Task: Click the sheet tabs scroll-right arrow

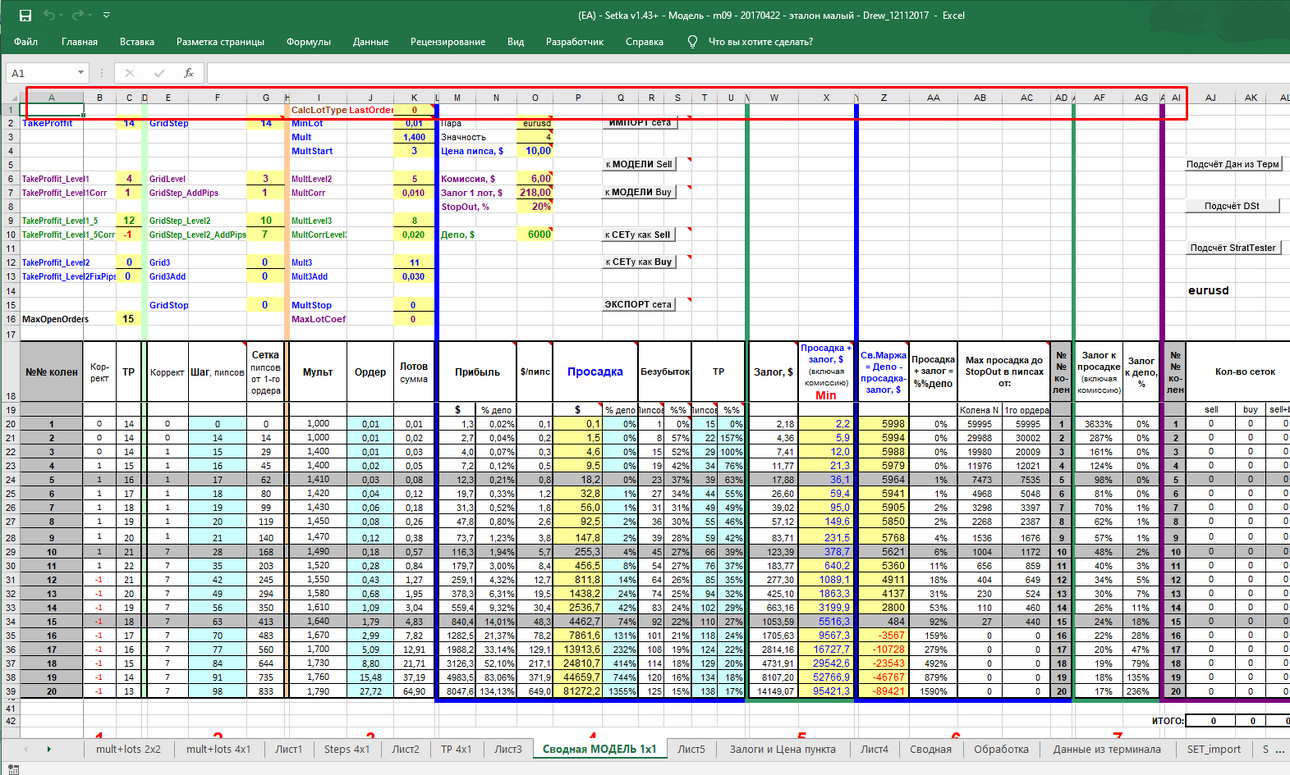Action: click(x=49, y=748)
